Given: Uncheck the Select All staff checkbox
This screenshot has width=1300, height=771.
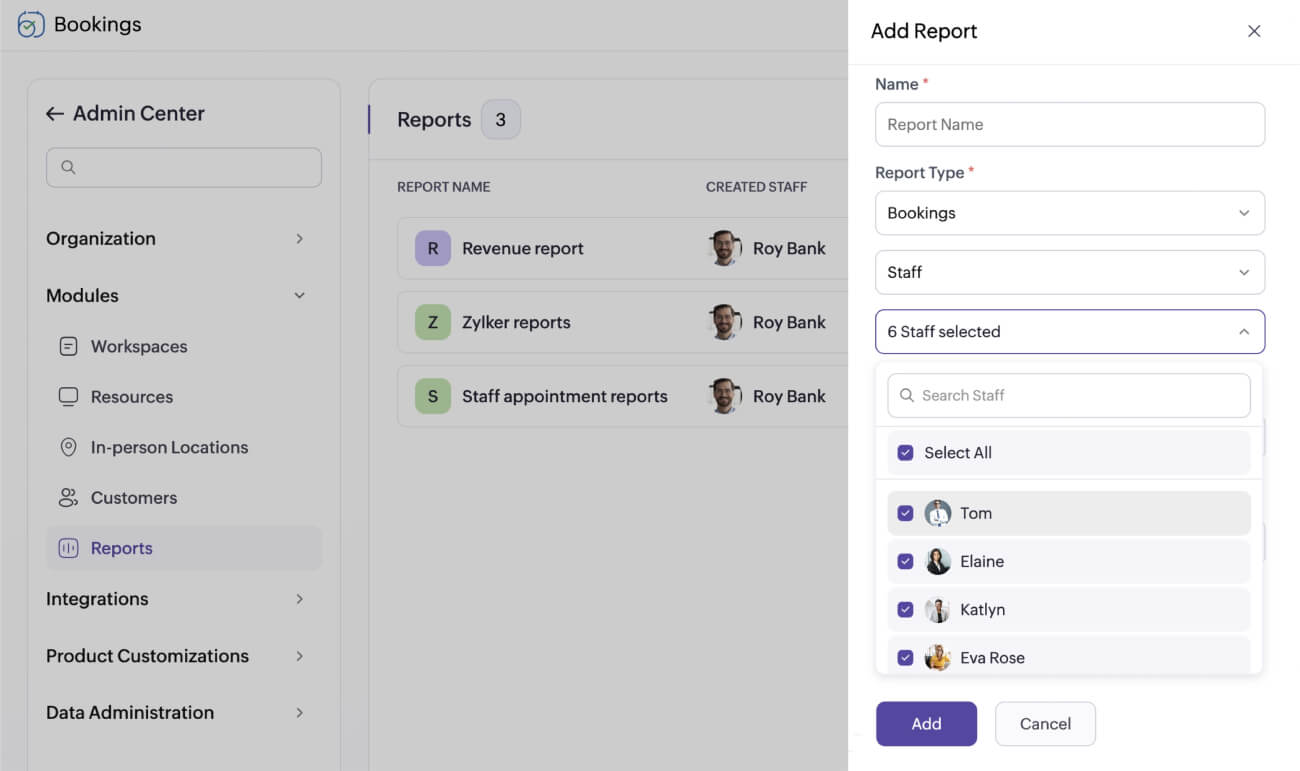Looking at the screenshot, I should (905, 452).
